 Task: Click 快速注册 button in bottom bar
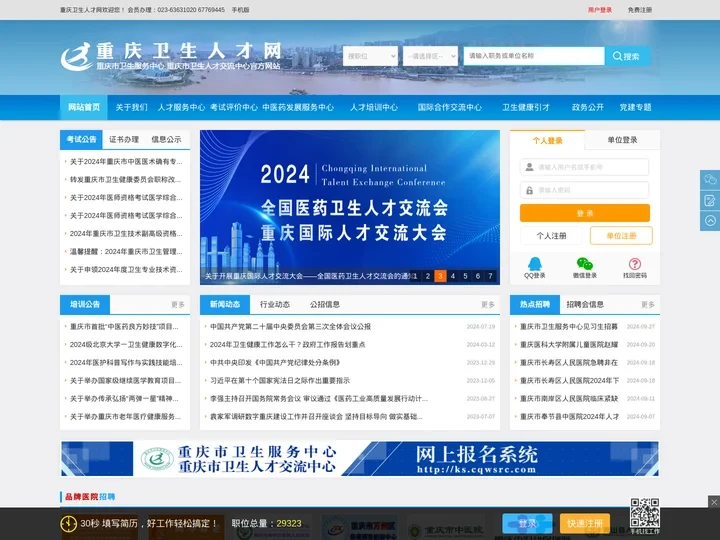pyautogui.click(x=585, y=523)
